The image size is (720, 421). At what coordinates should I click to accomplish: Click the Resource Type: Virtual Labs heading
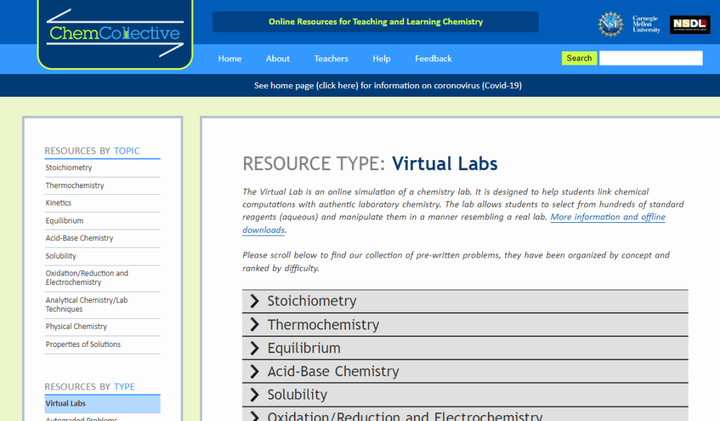(x=370, y=164)
